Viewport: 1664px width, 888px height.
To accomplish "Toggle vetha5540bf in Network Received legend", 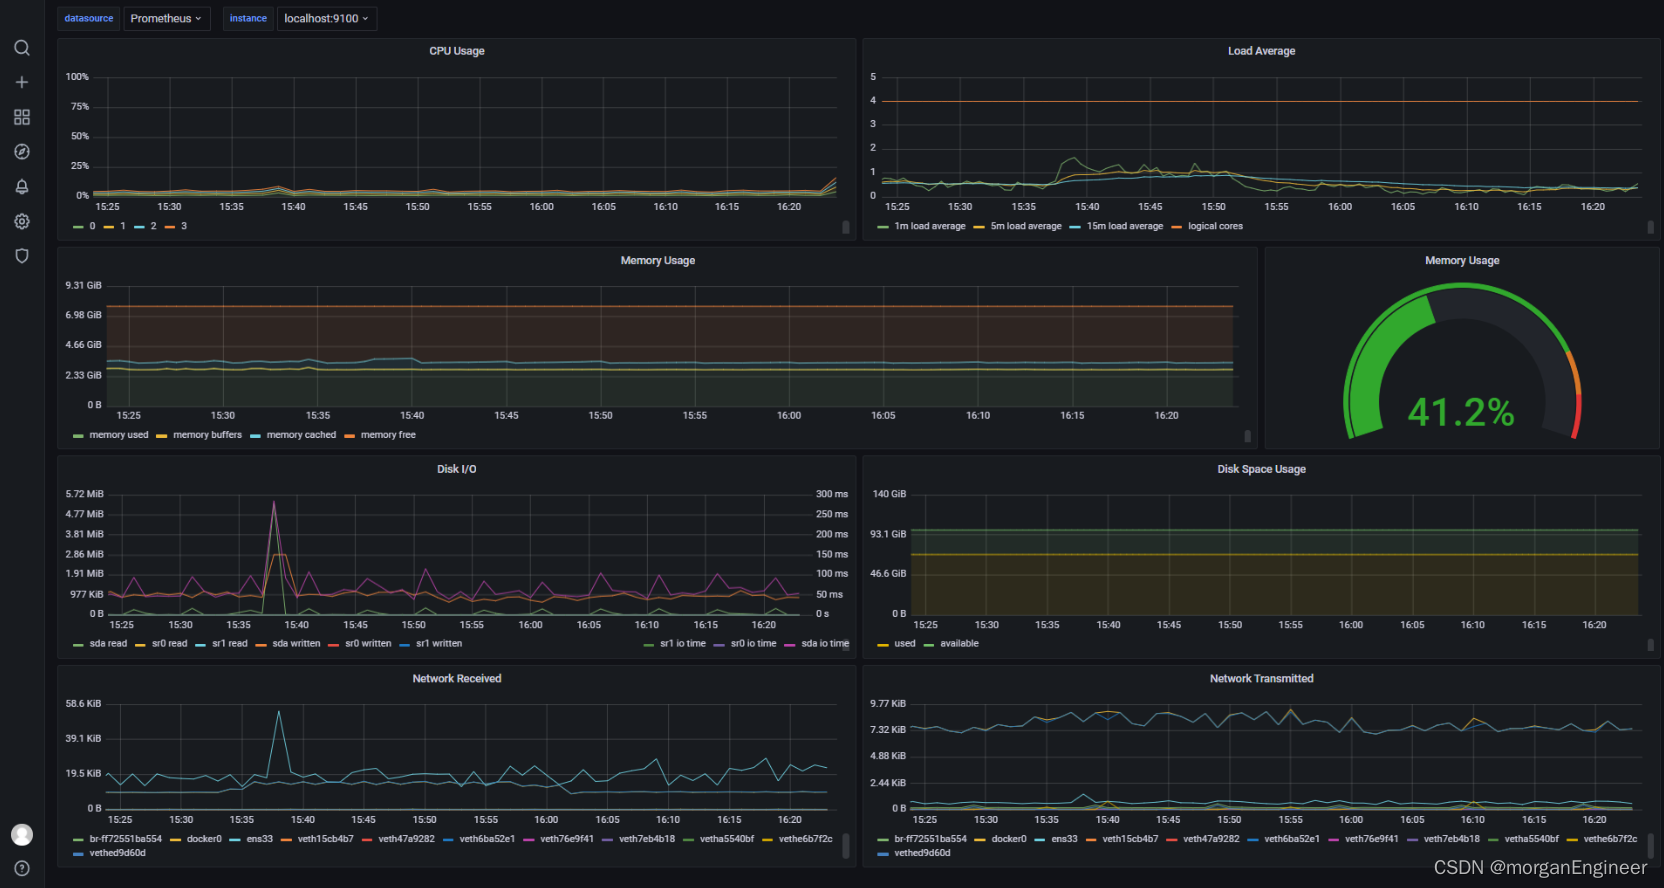I will pos(727,839).
